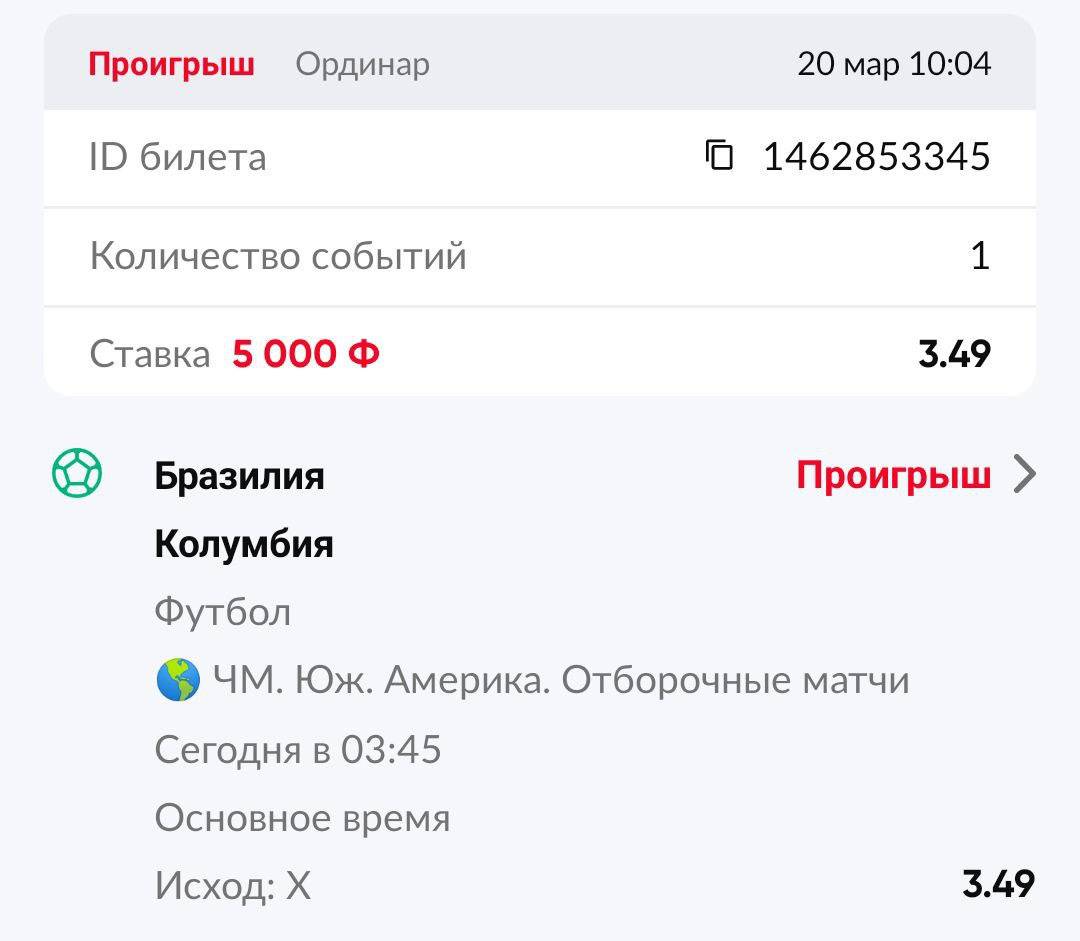Open the Колумбия team name
The image size is (1080, 941).
244,545
